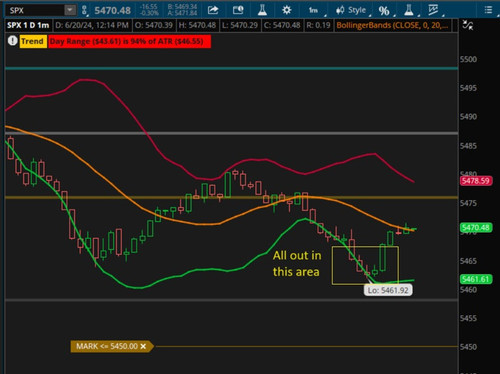This screenshot has height=374, width=500.
Task: Click the green 5470.48 price axis label
Action: [476, 227]
